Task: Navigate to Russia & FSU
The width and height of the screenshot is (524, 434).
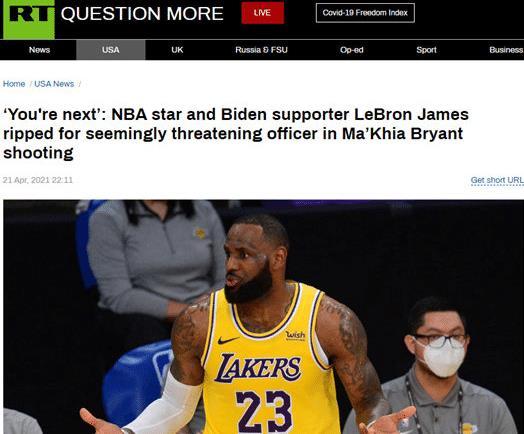Action: [261, 50]
